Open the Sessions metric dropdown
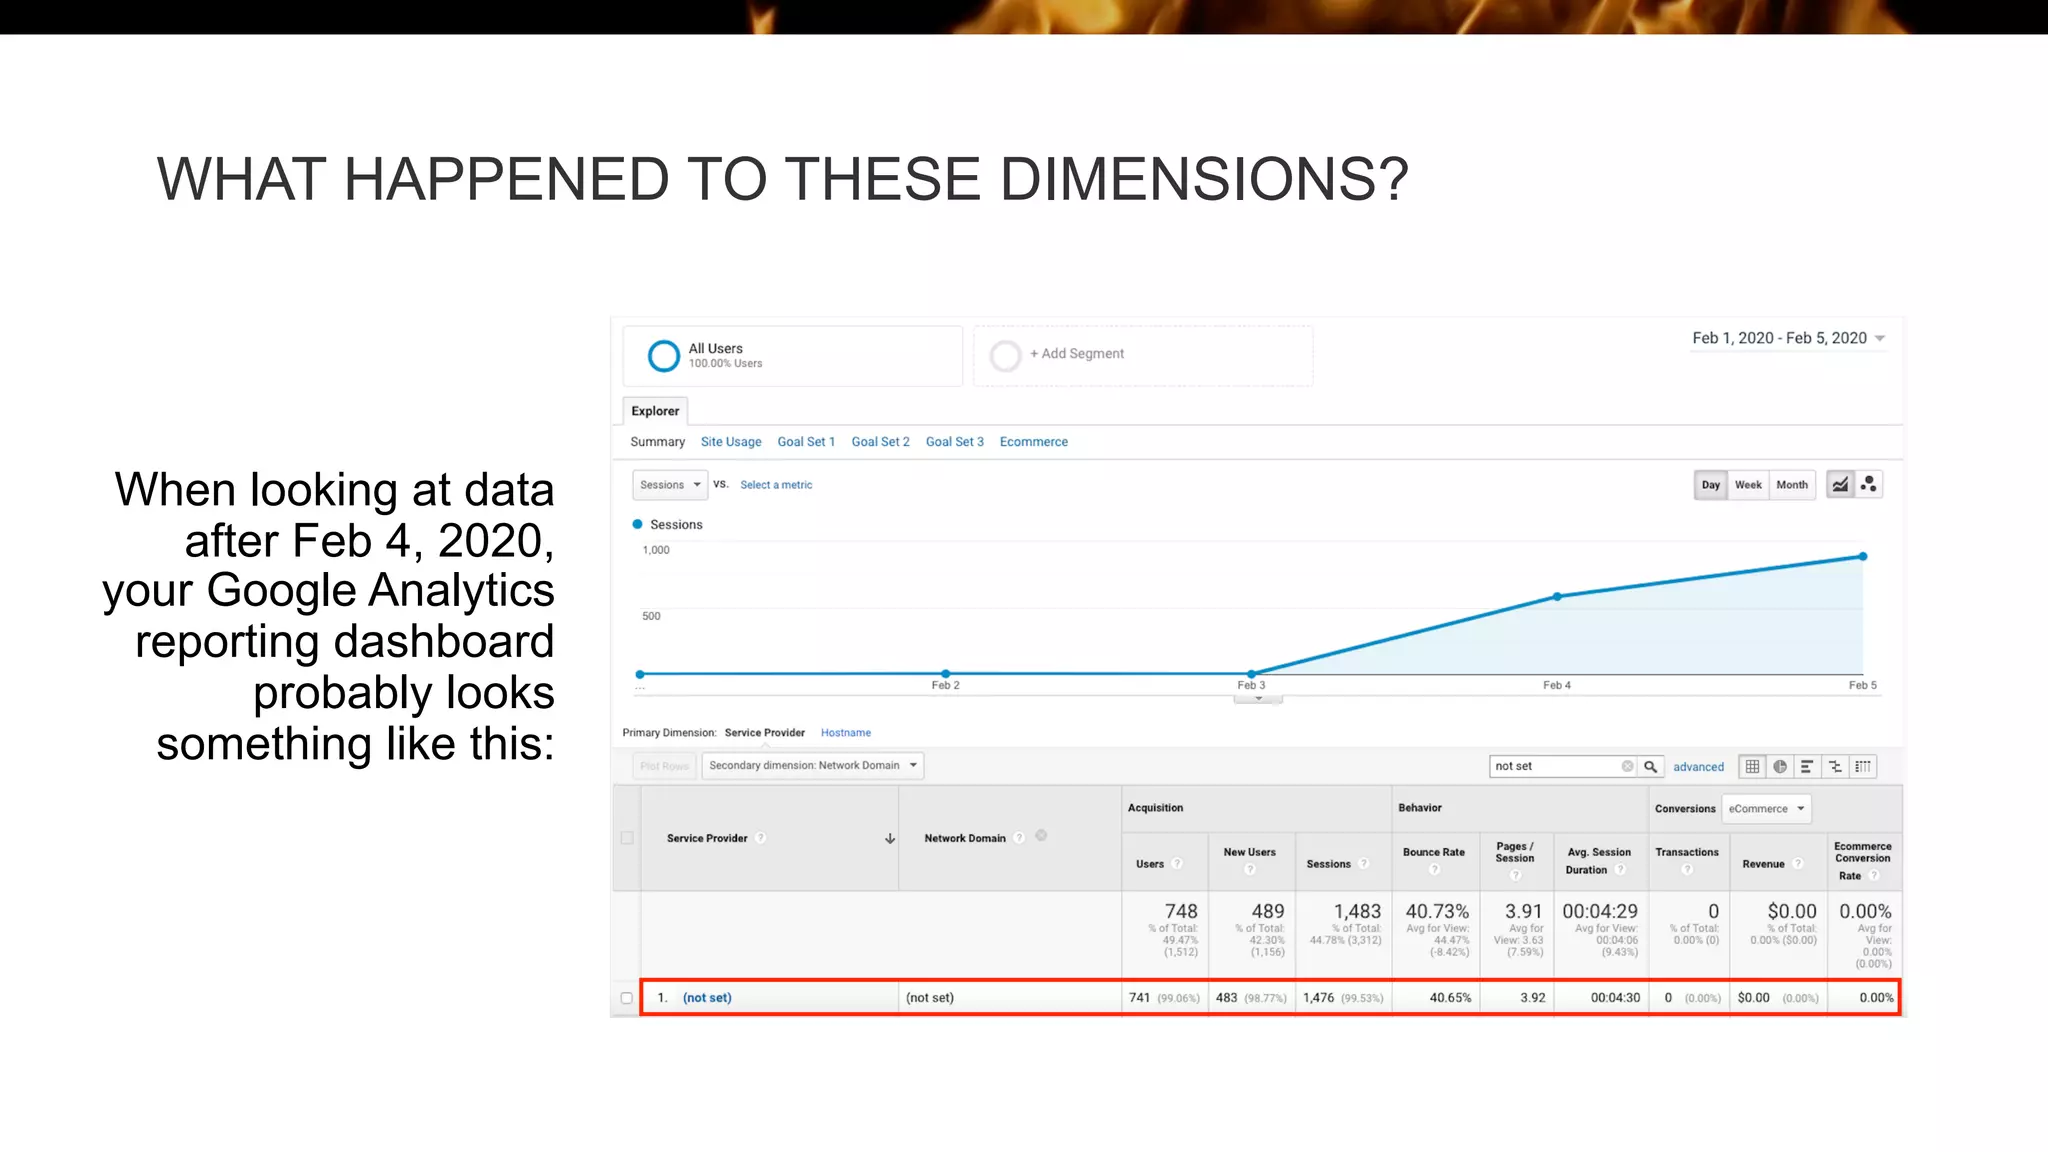2048x1152 pixels. (670, 485)
